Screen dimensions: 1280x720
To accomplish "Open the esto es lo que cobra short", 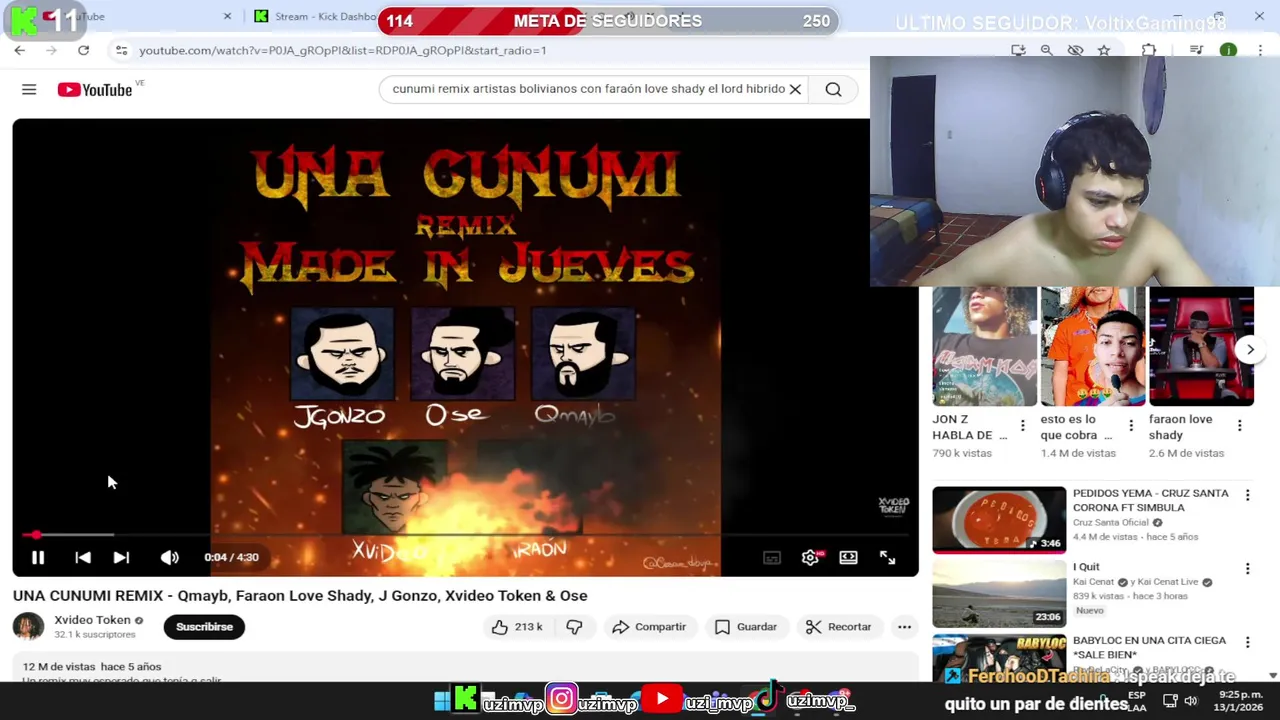I will [1093, 346].
